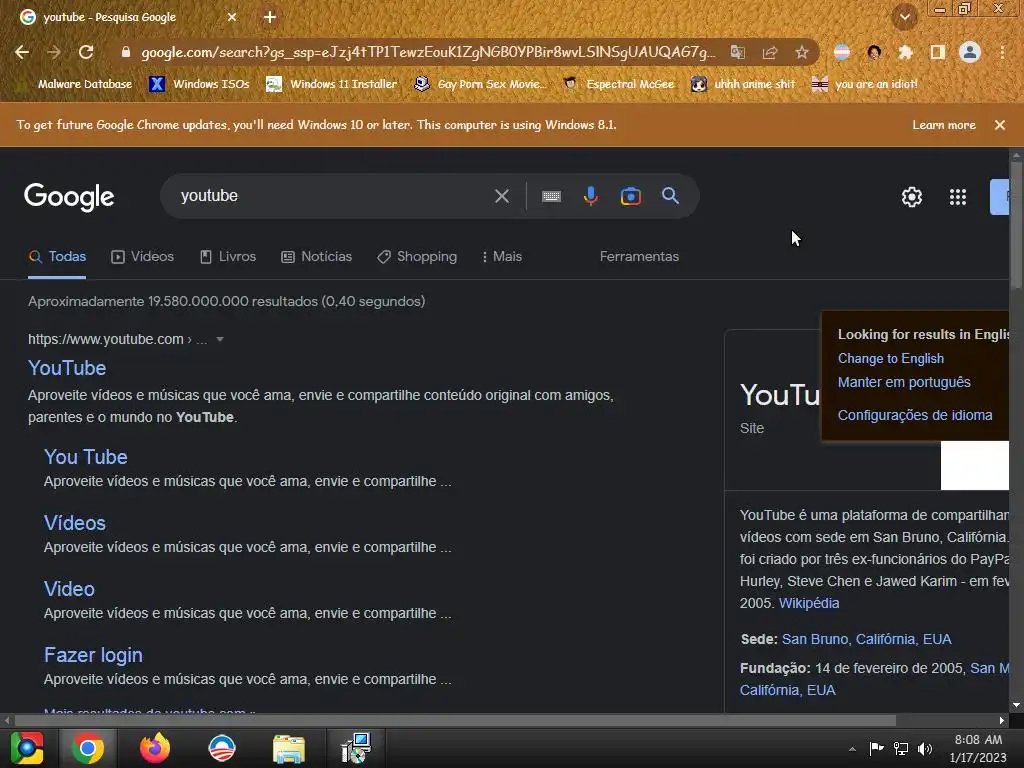1024x768 pixels.
Task: Click the share page icon in address bar
Action: tap(770, 52)
